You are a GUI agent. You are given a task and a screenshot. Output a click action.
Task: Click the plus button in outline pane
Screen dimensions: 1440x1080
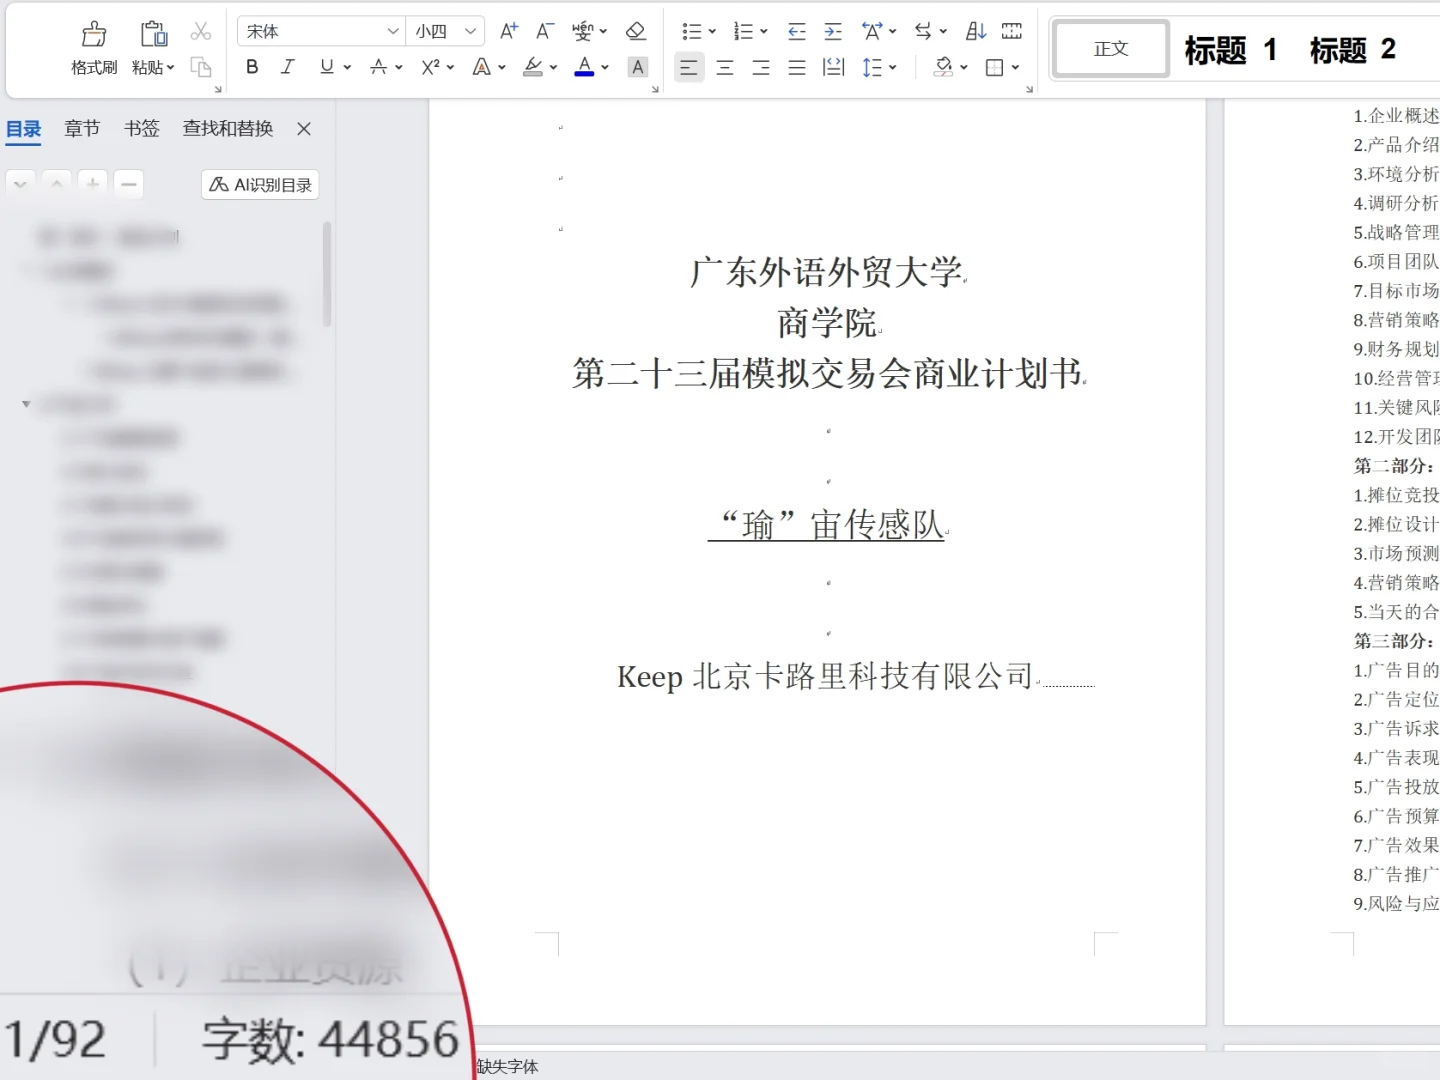[x=92, y=184]
